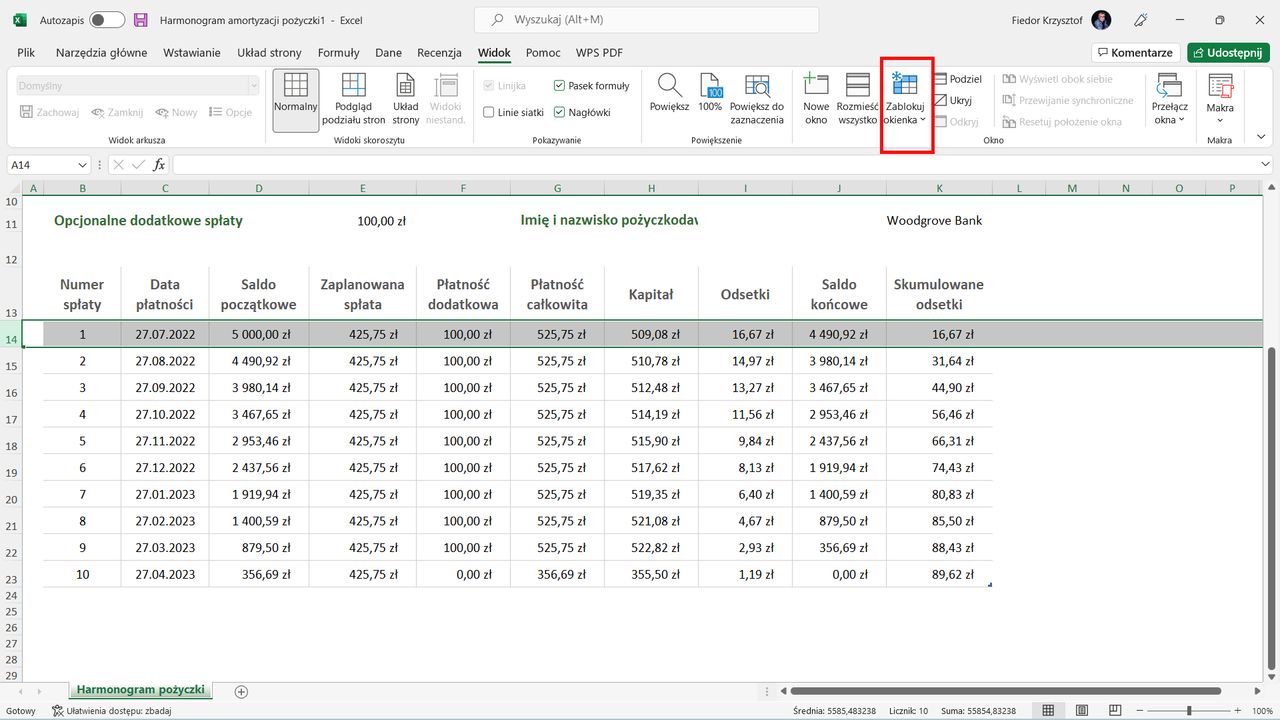Switch to the Formuły ribbon tab
Viewport: 1280px width, 720px height.
coord(338,52)
